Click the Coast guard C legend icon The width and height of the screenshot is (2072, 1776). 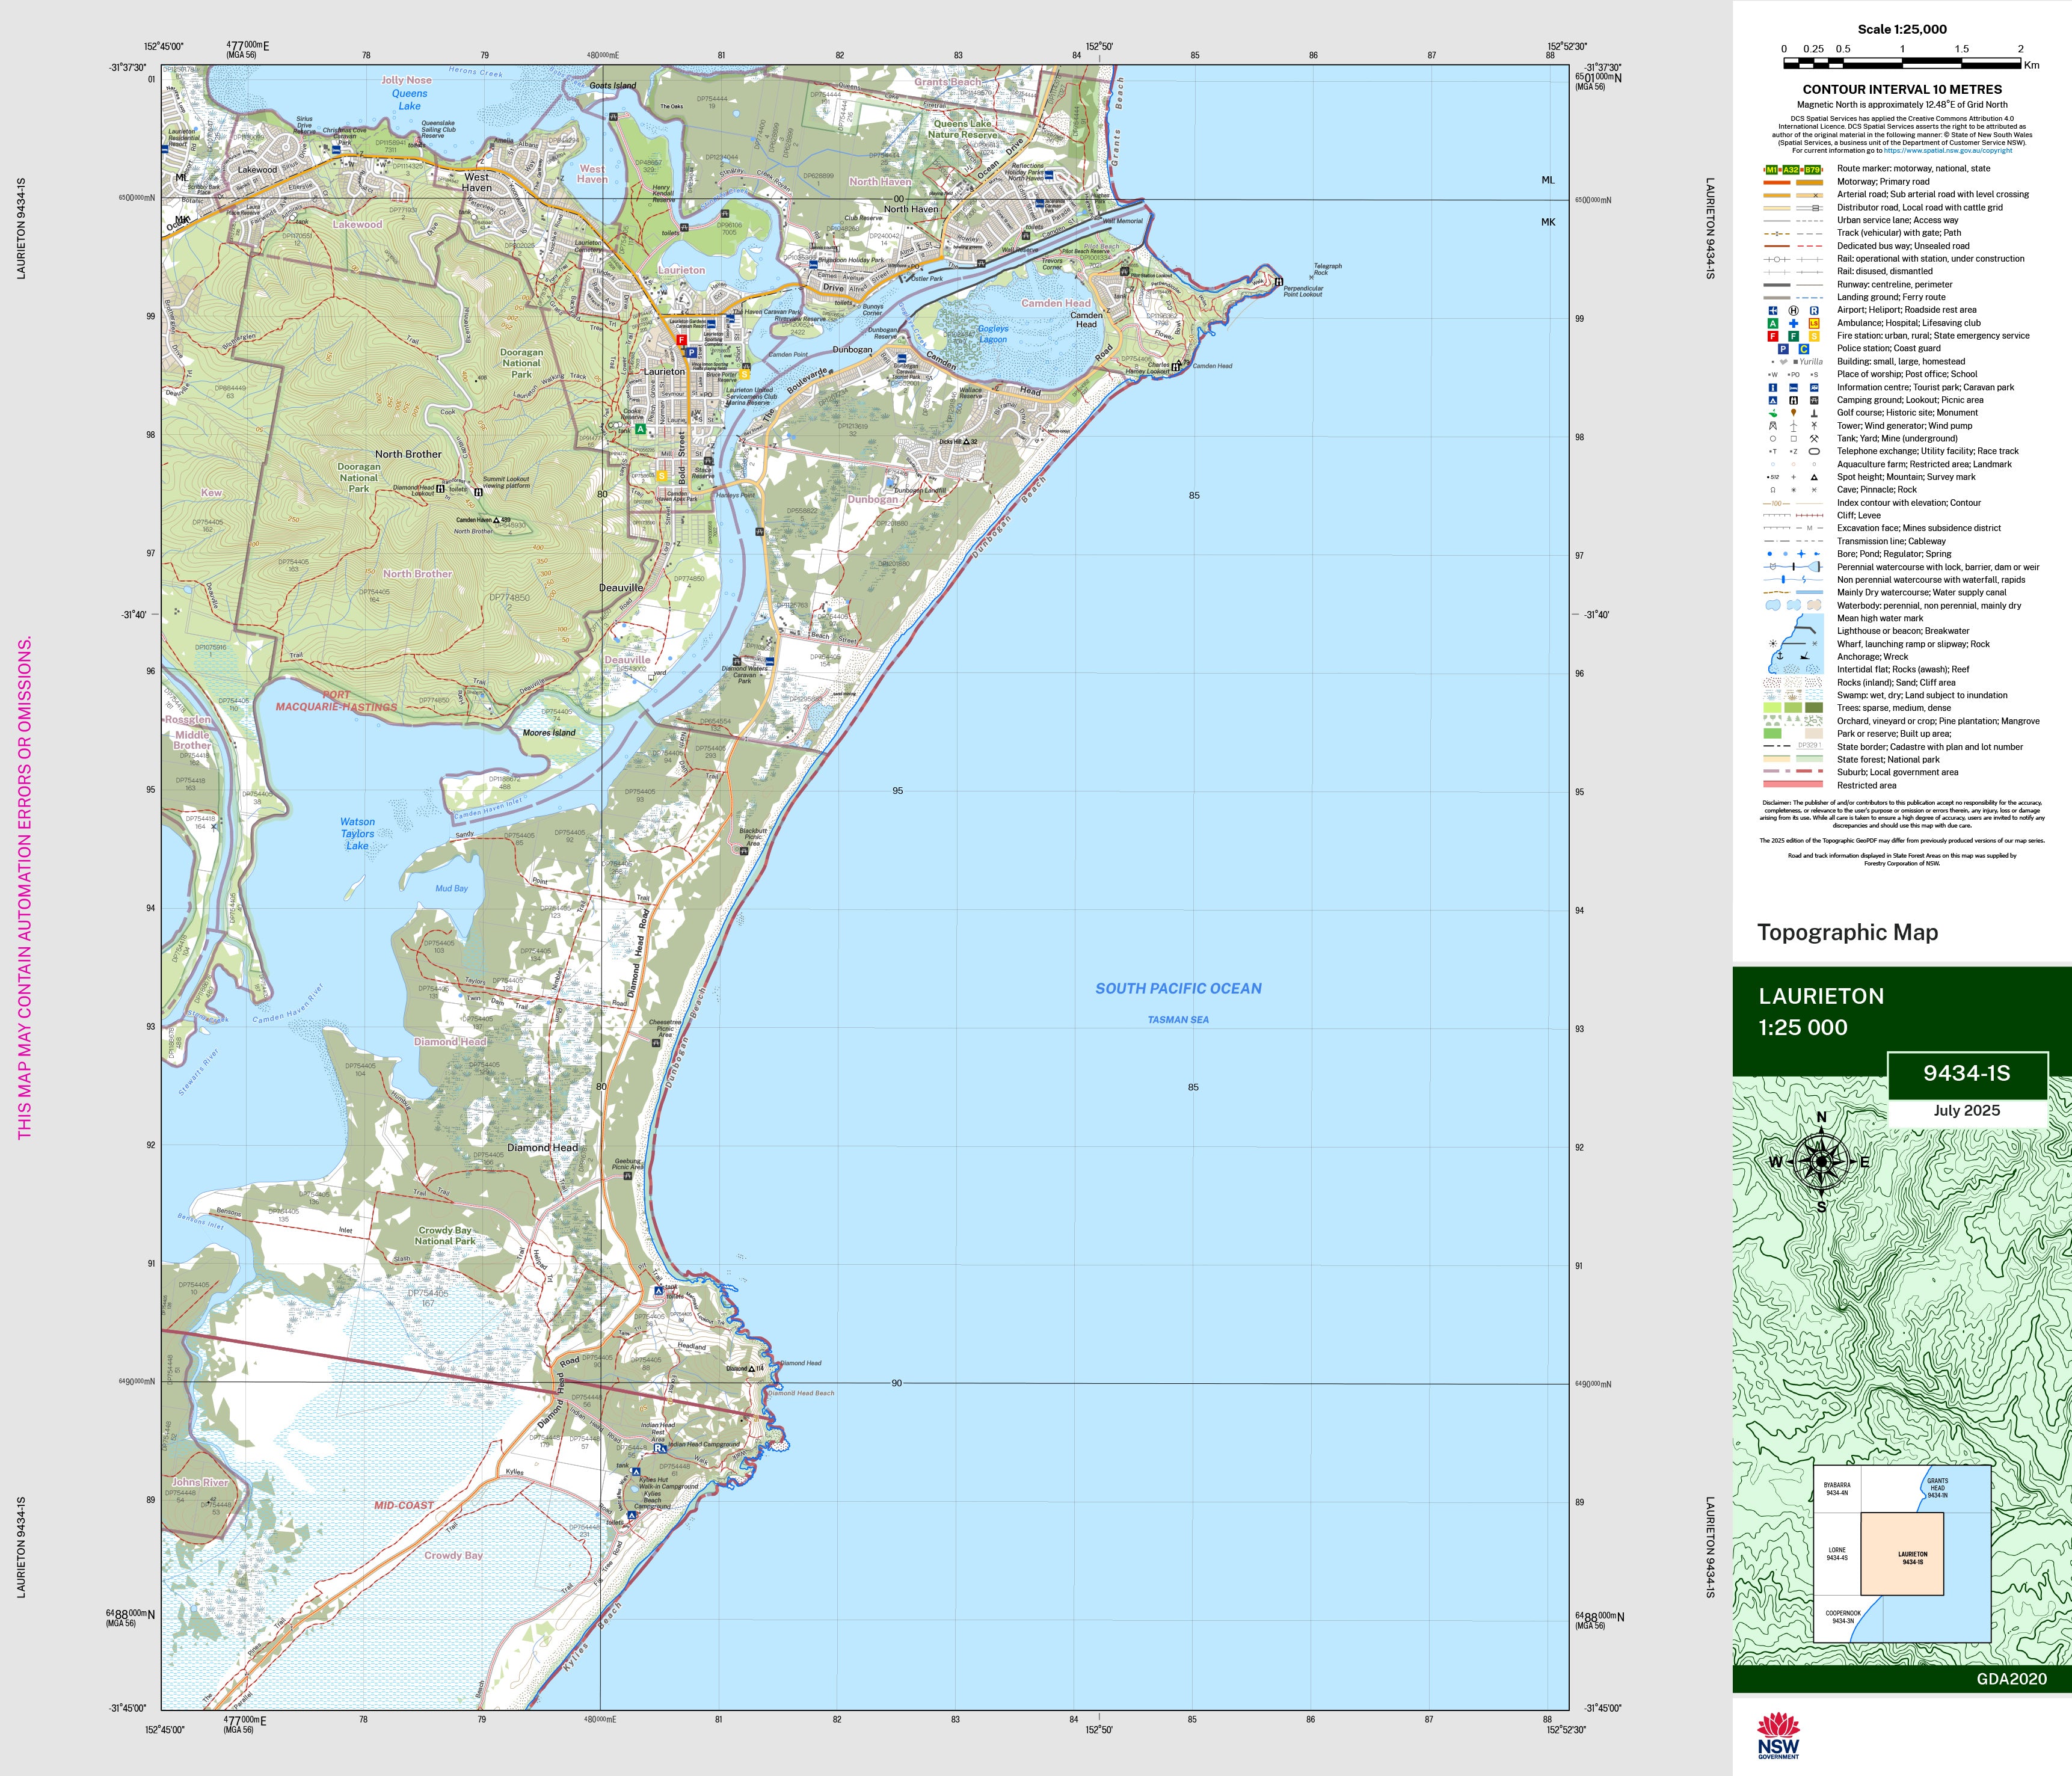coord(1804,349)
